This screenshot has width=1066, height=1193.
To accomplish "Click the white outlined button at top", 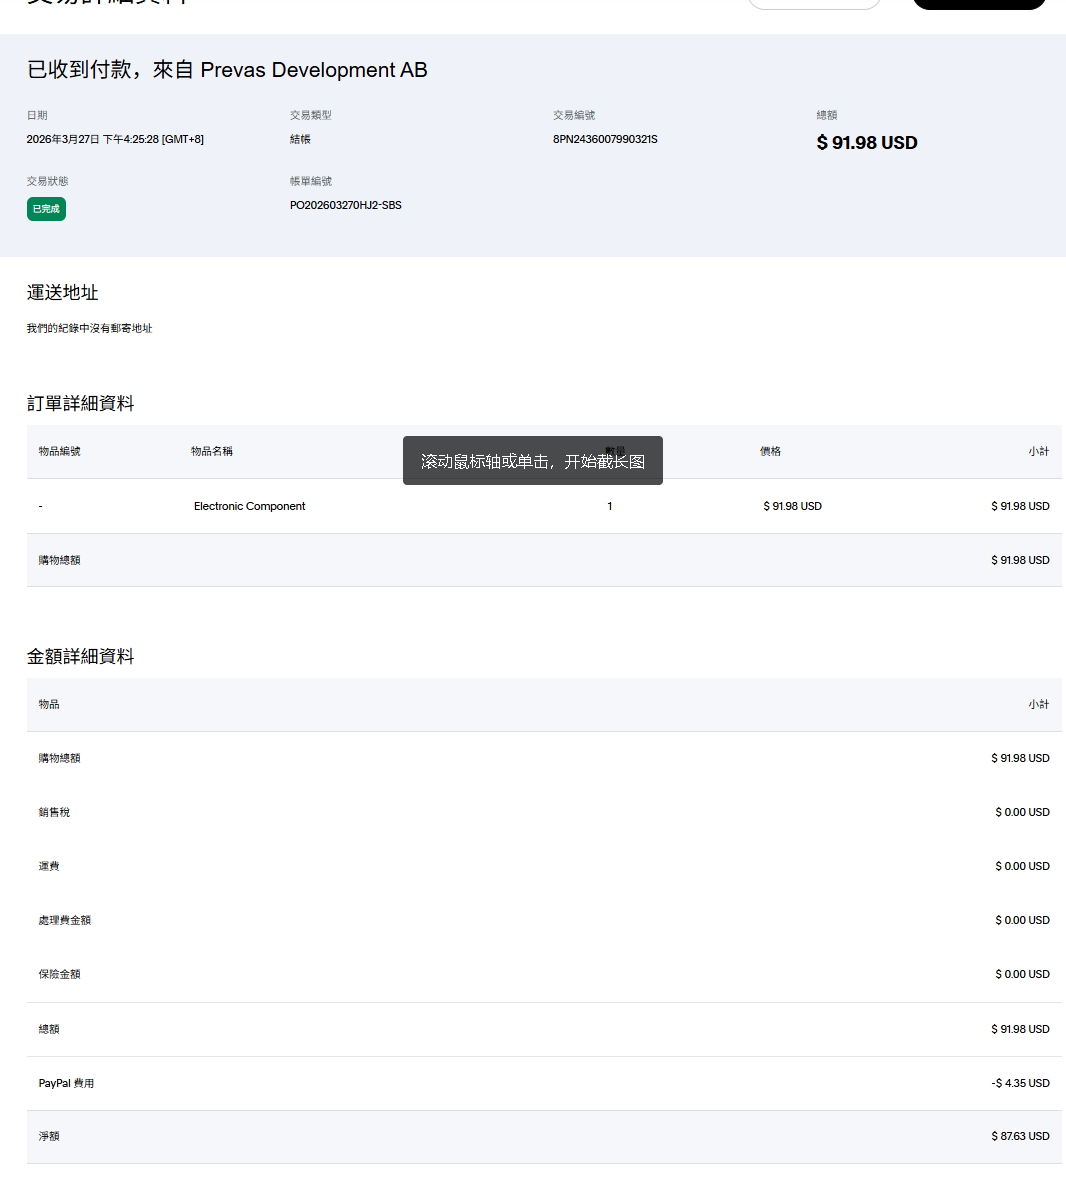I will [x=814, y=3].
